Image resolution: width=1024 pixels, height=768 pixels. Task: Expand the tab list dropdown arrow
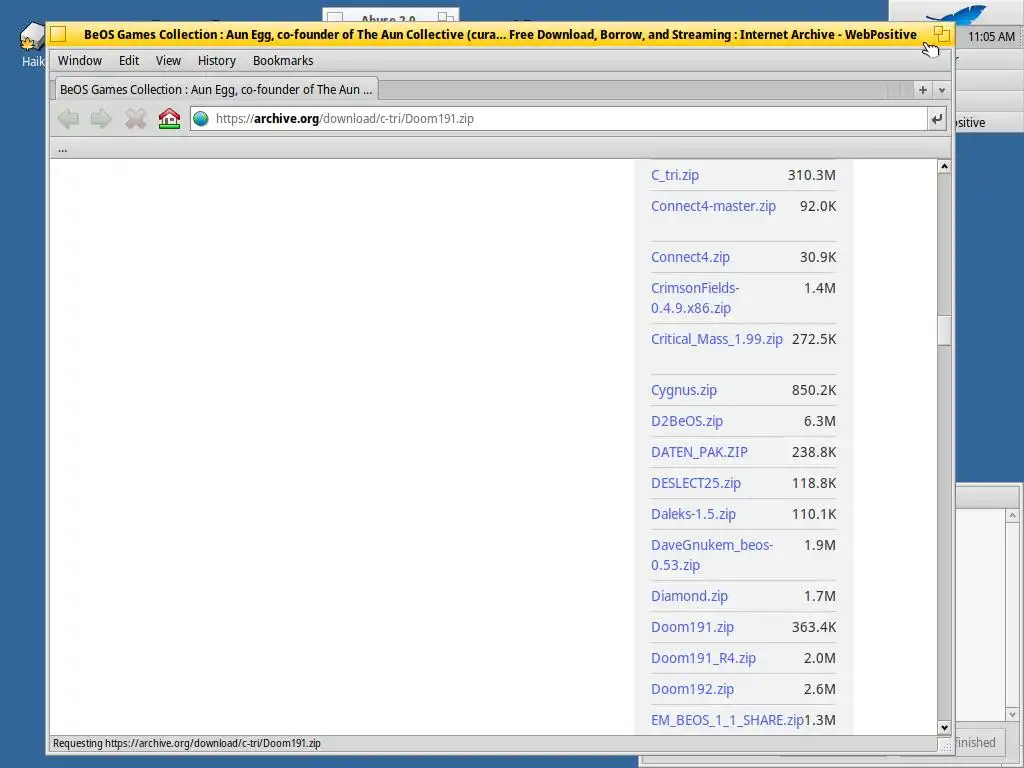(942, 90)
